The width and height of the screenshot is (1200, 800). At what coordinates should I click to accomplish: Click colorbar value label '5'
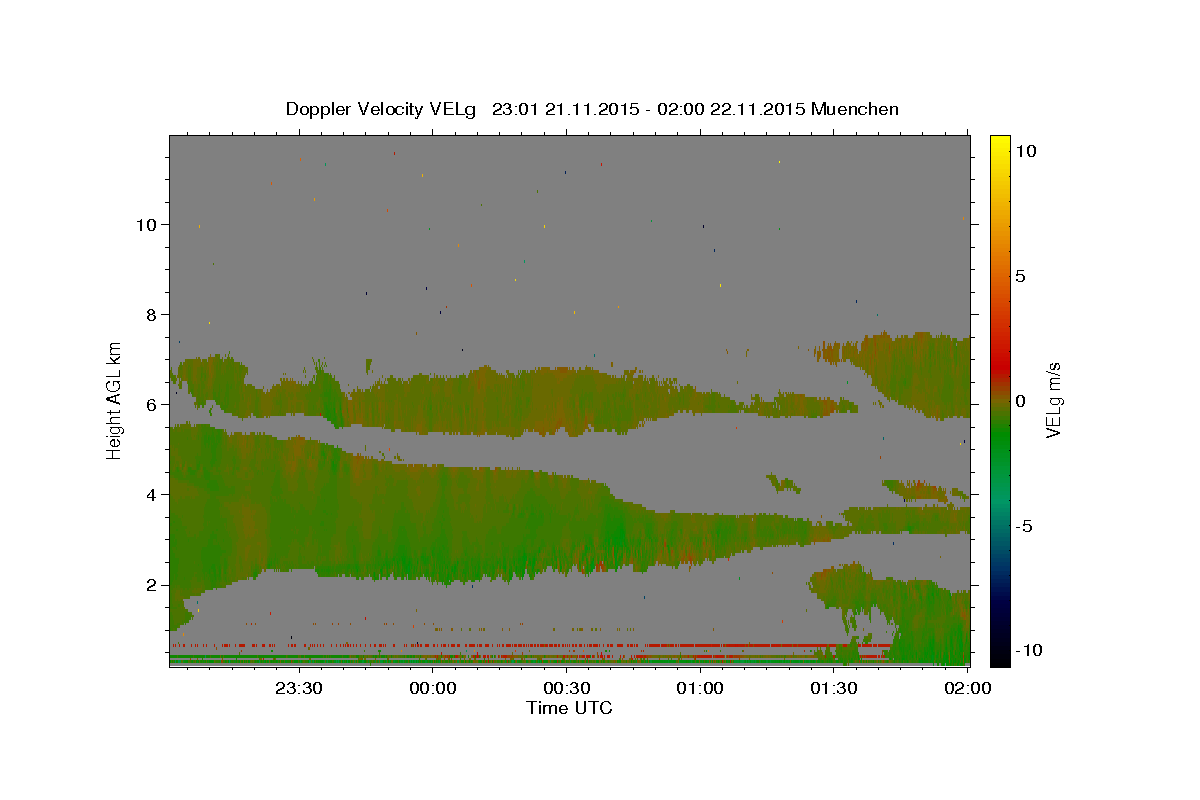click(x=1020, y=276)
